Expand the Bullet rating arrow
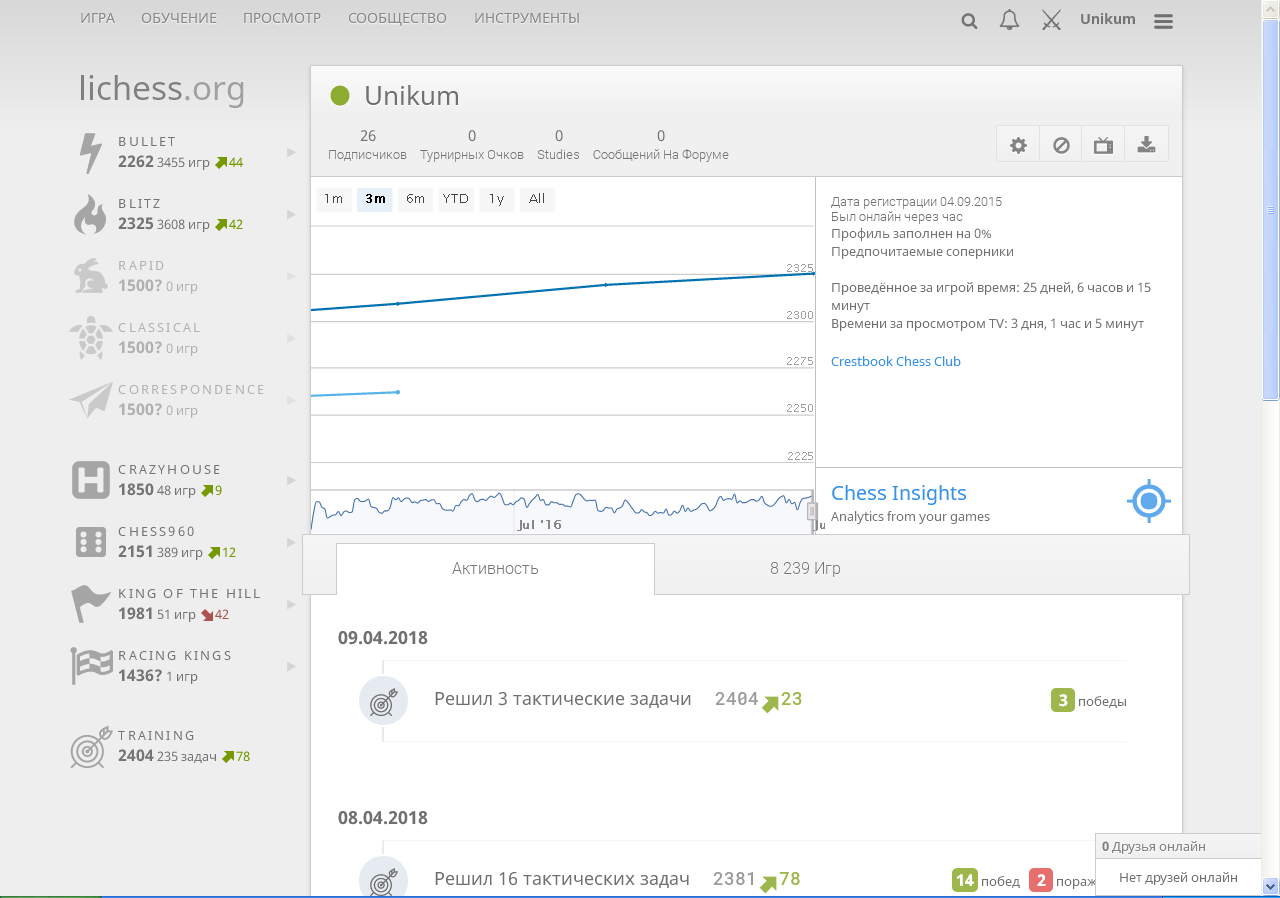1280x898 pixels. click(x=292, y=153)
